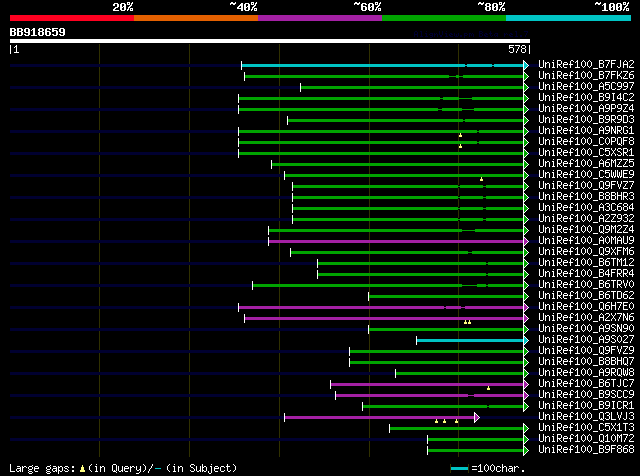
Task: Click the purple alignment bar for A0MAU9
Action: click(x=396, y=242)
